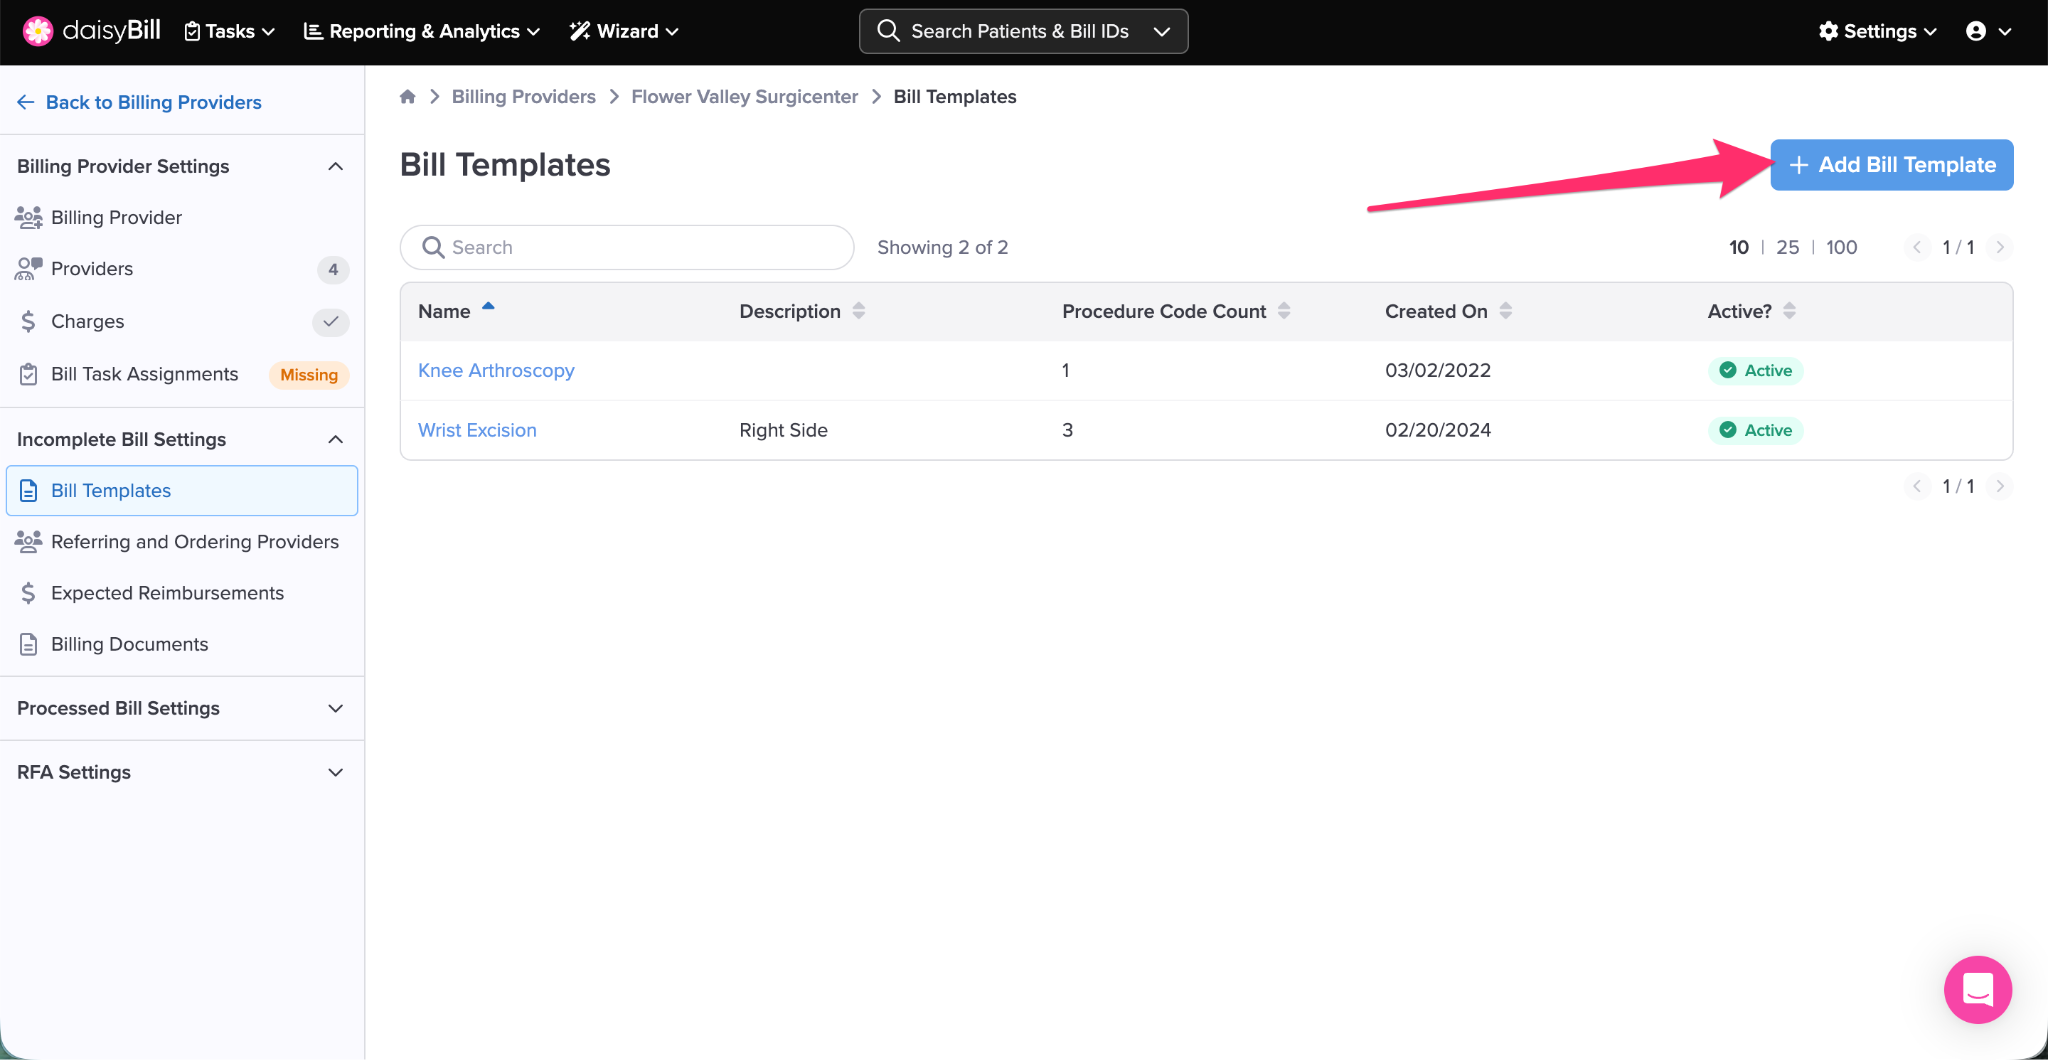The height and width of the screenshot is (1060, 2048).
Task: Sort table by Created On date
Action: pyautogui.click(x=1505, y=311)
